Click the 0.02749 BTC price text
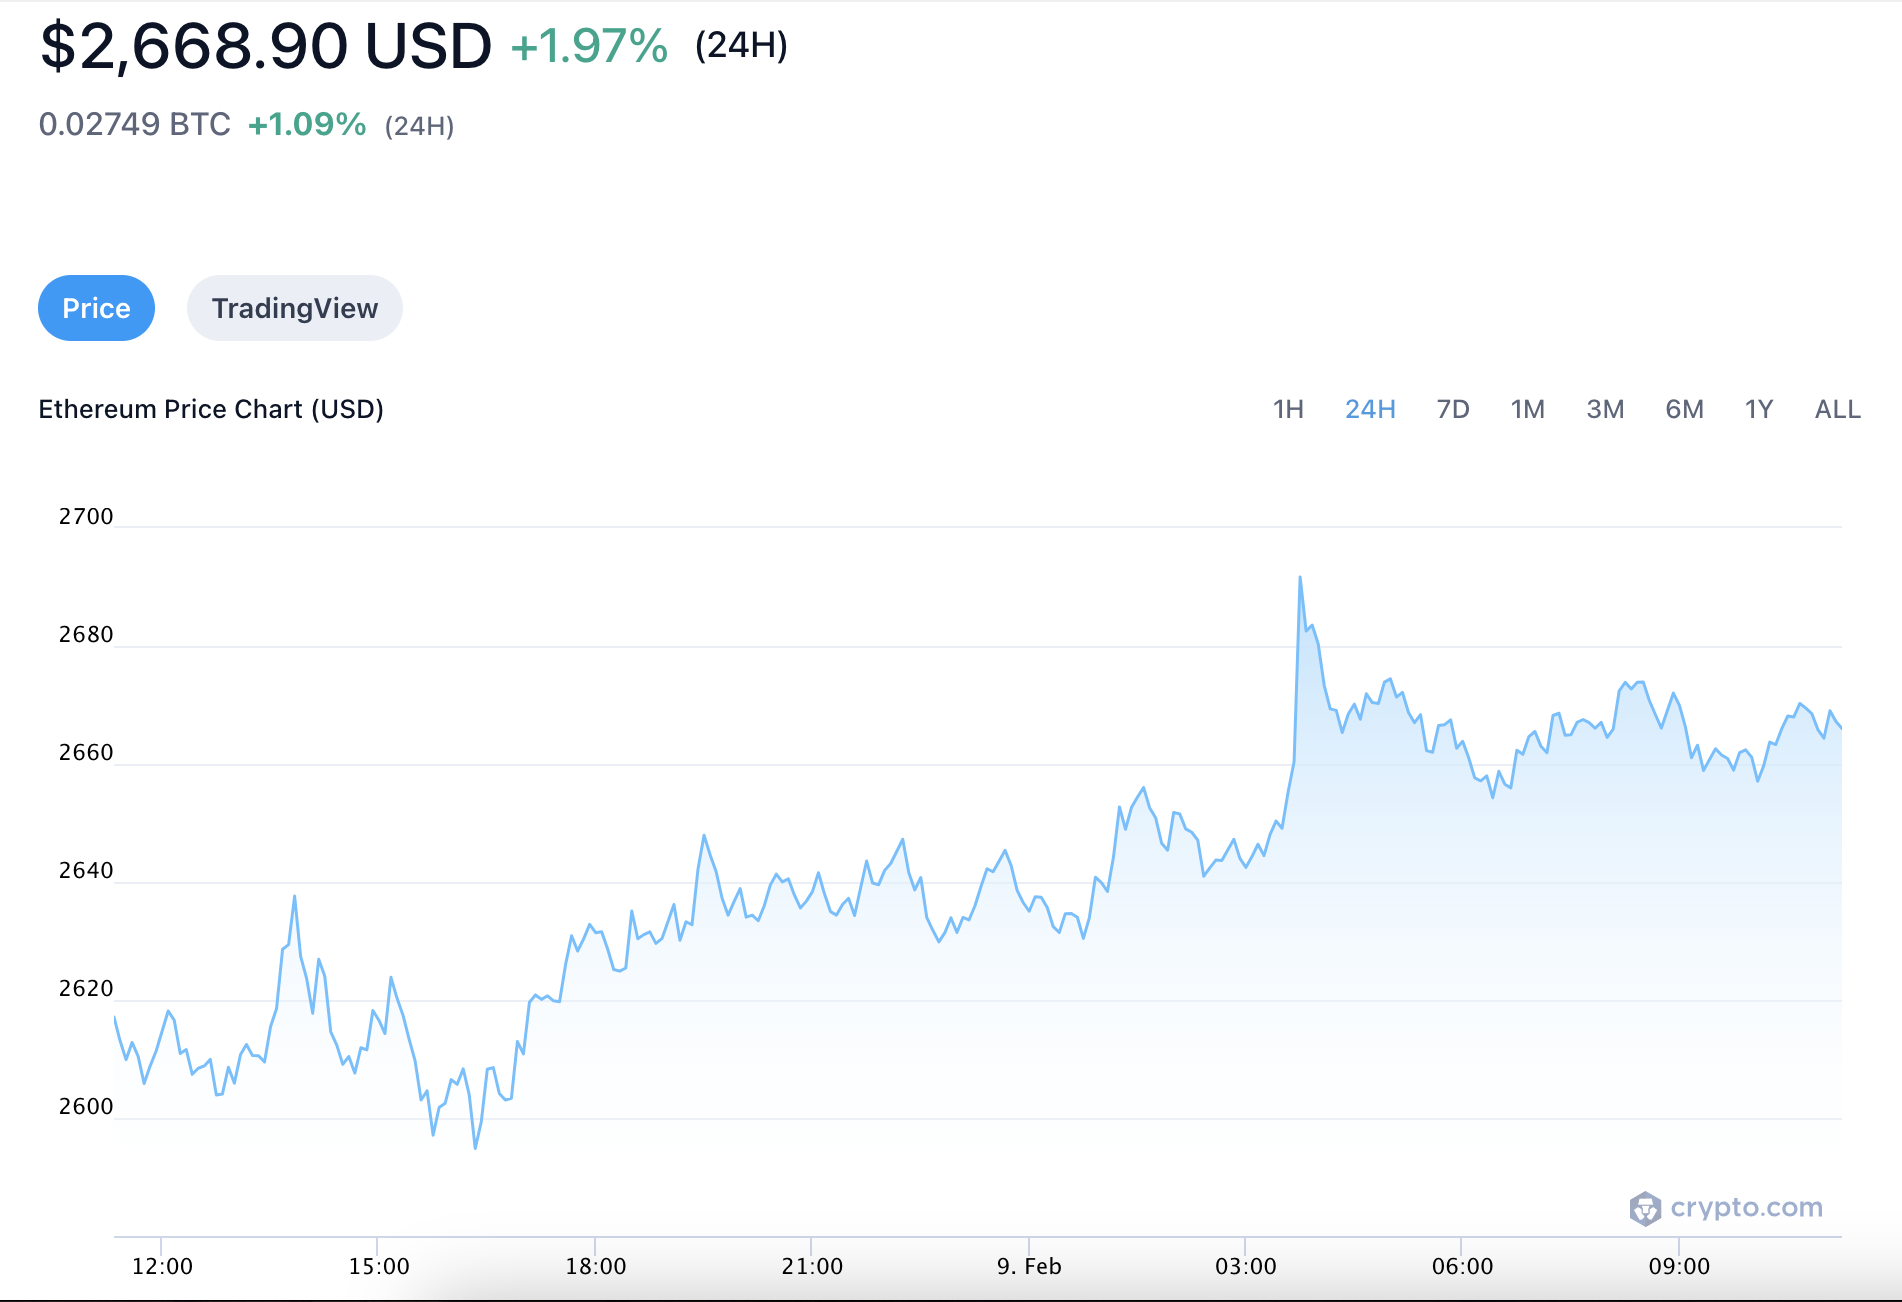1902x1302 pixels. (135, 124)
